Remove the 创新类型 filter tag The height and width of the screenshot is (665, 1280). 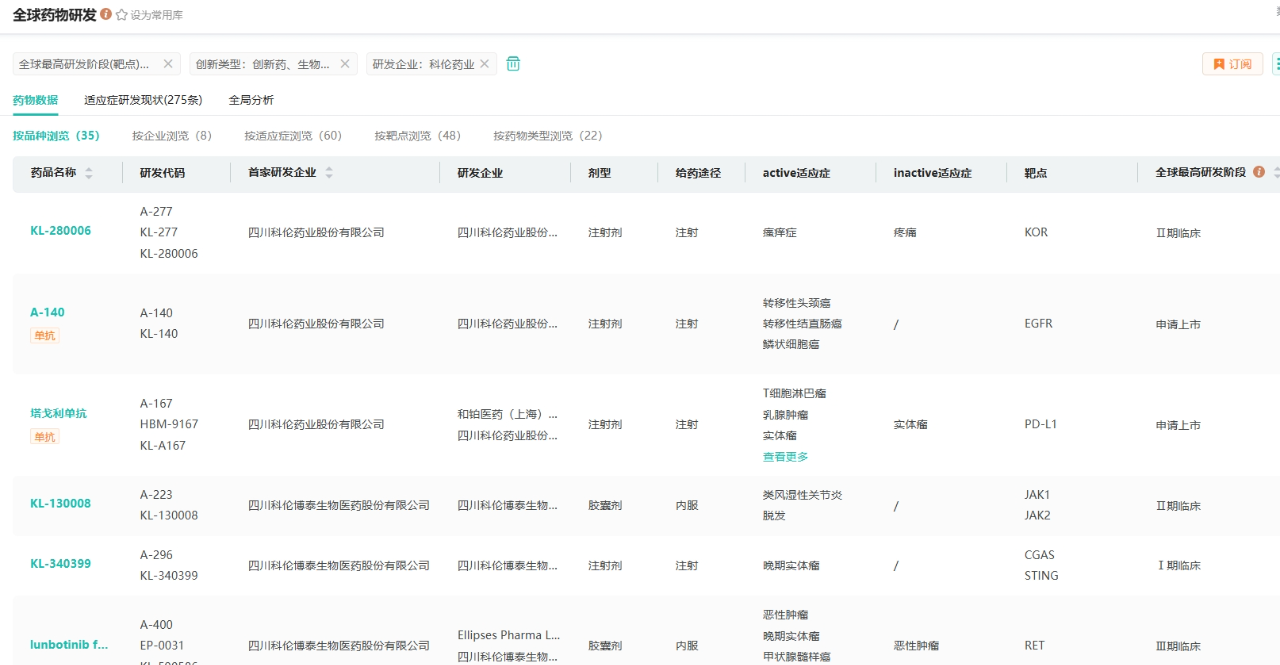[x=345, y=64]
